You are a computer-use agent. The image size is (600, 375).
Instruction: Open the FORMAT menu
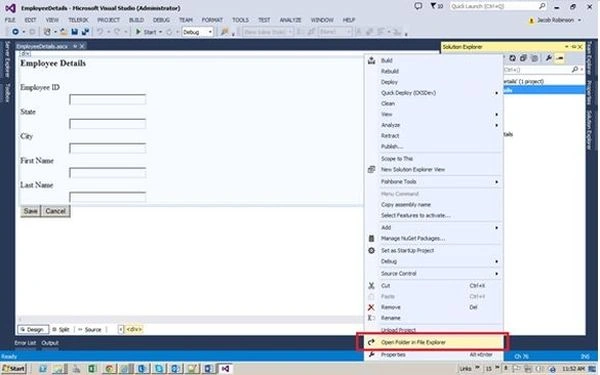click(x=212, y=20)
